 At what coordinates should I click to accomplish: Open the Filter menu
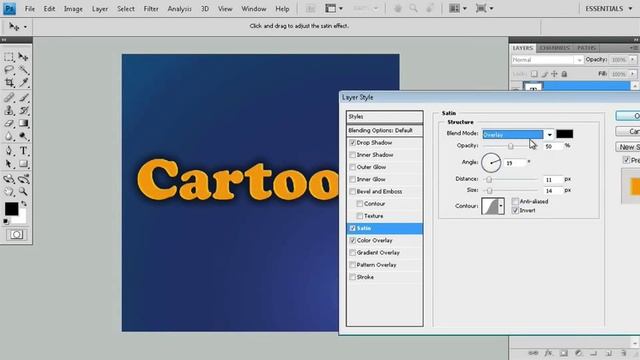(x=151, y=9)
